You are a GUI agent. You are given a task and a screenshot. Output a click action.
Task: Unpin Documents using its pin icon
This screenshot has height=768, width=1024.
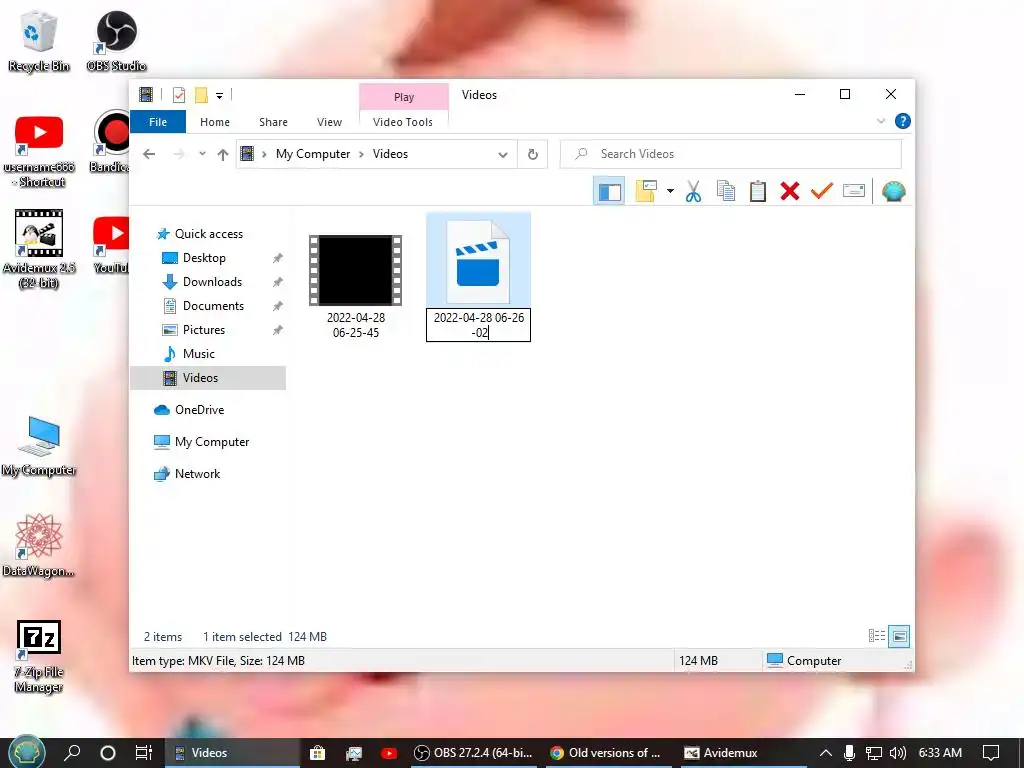(278, 306)
